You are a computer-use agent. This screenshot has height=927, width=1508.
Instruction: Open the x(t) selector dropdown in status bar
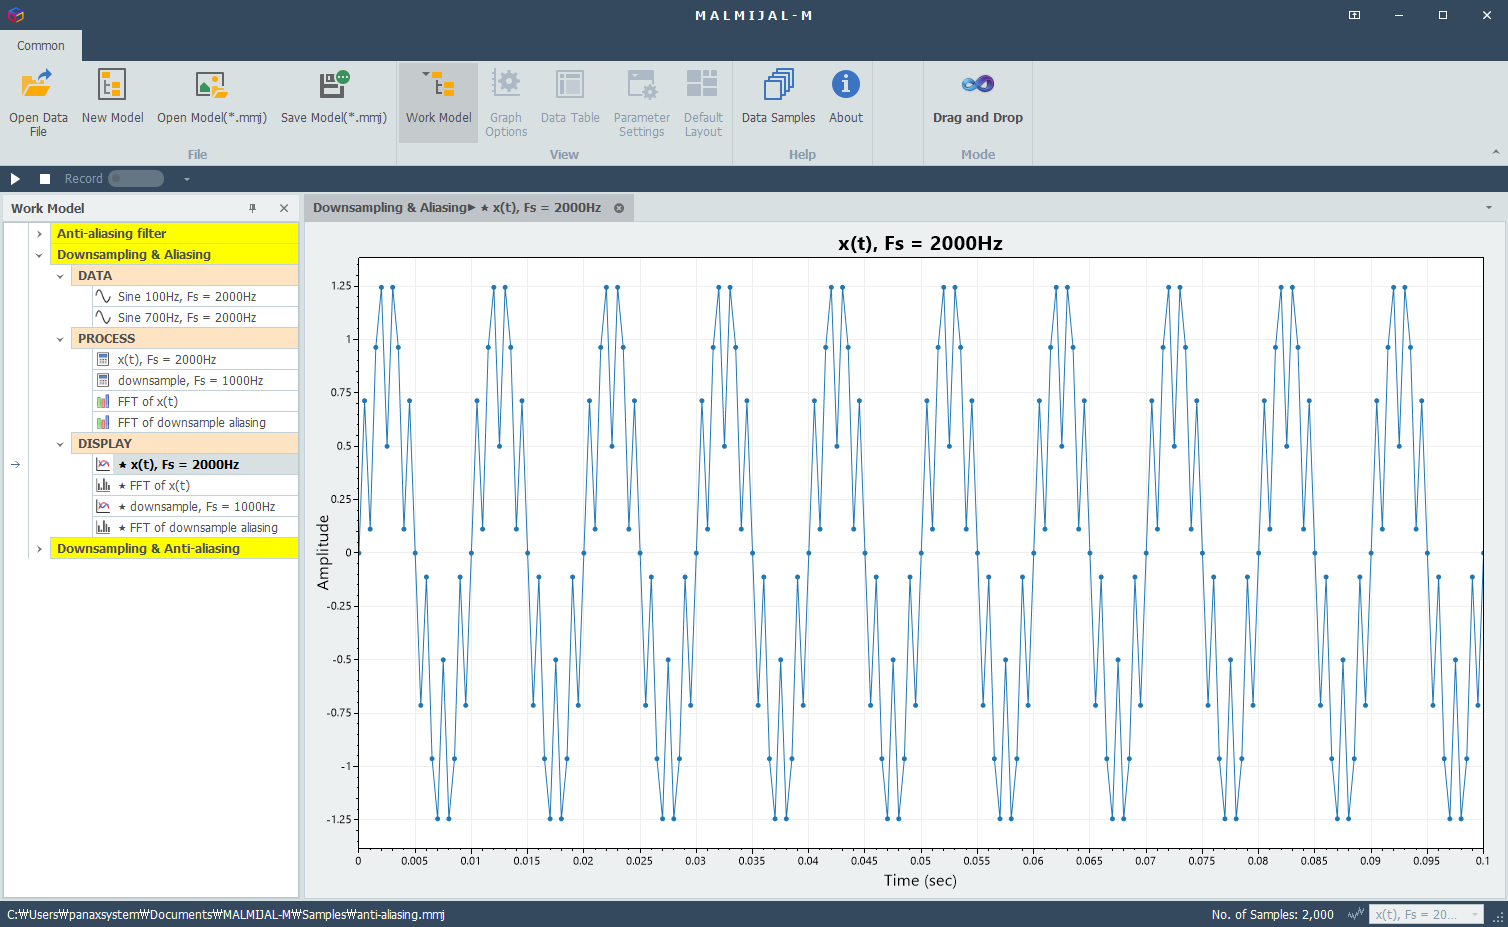coord(1427,914)
